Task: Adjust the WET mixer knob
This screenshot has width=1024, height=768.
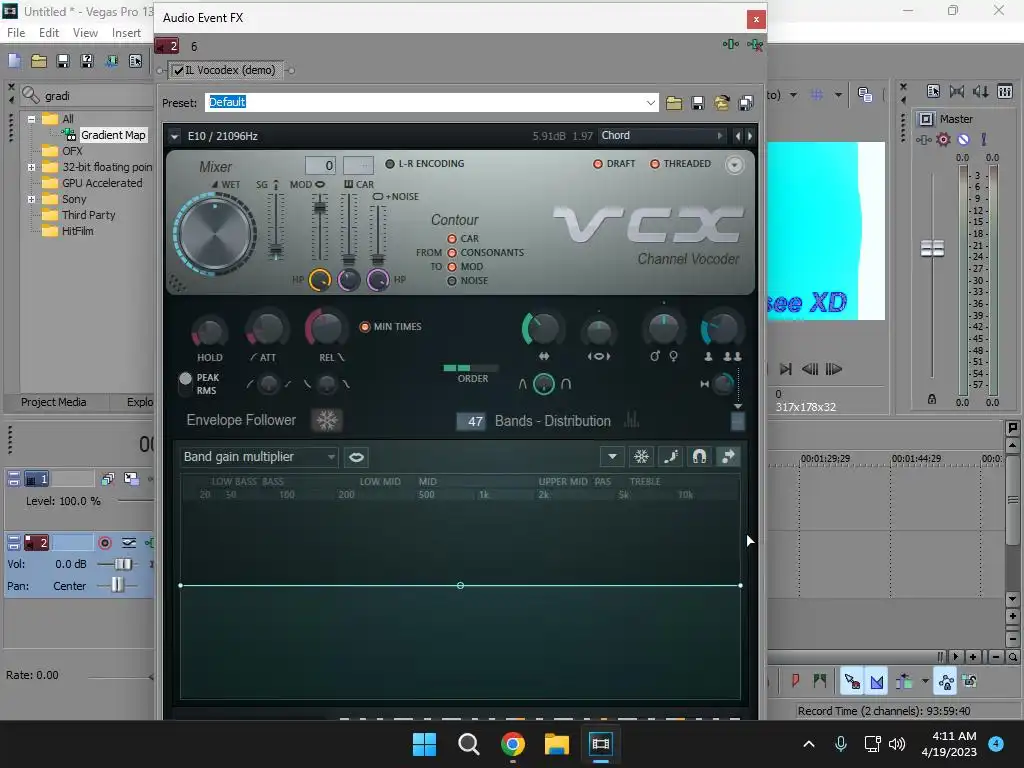Action: click(215, 233)
